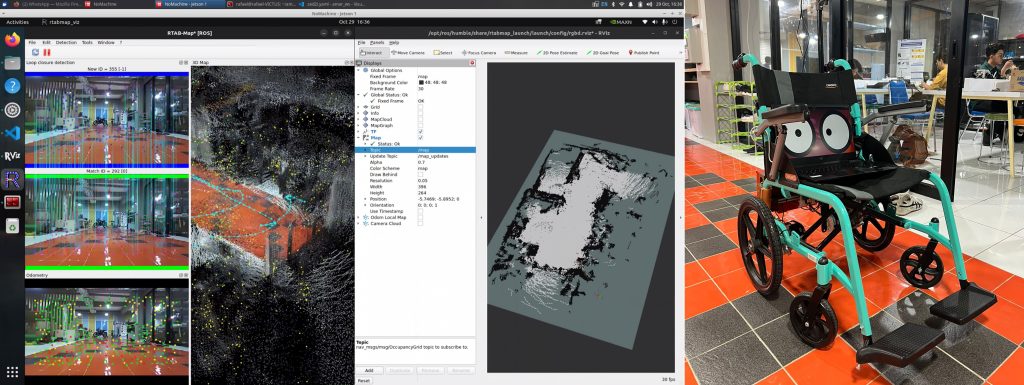This screenshot has width=1024, height=385.
Task: Click the Reset button at bottom
Action: pos(364,380)
